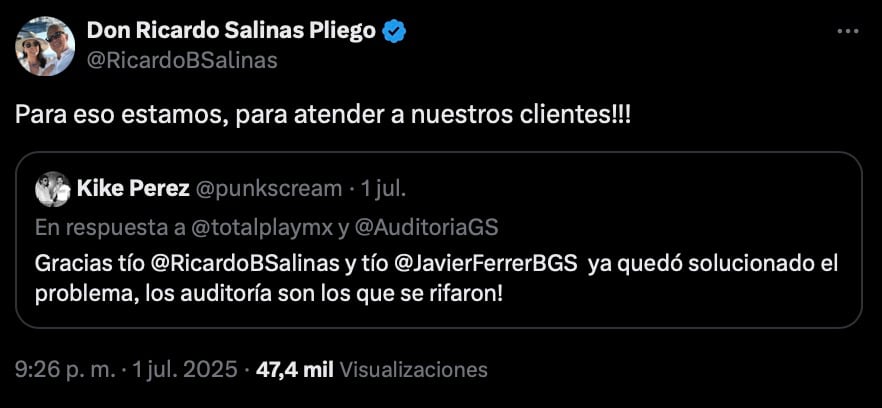Open Kike Perez's small avatar
This screenshot has height=408, width=882.
(52, 190)
